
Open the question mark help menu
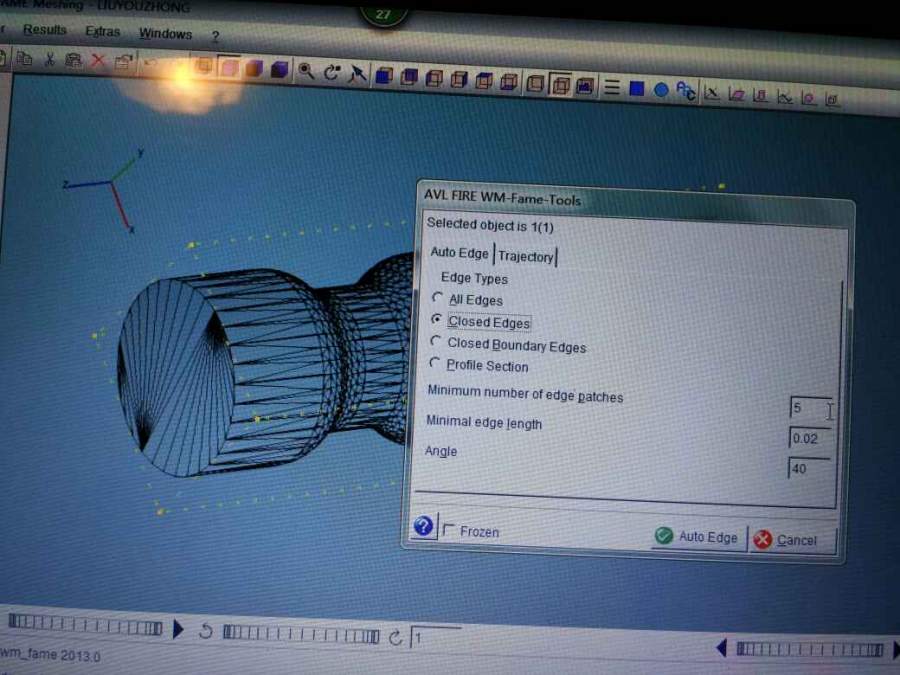point(215,36)
